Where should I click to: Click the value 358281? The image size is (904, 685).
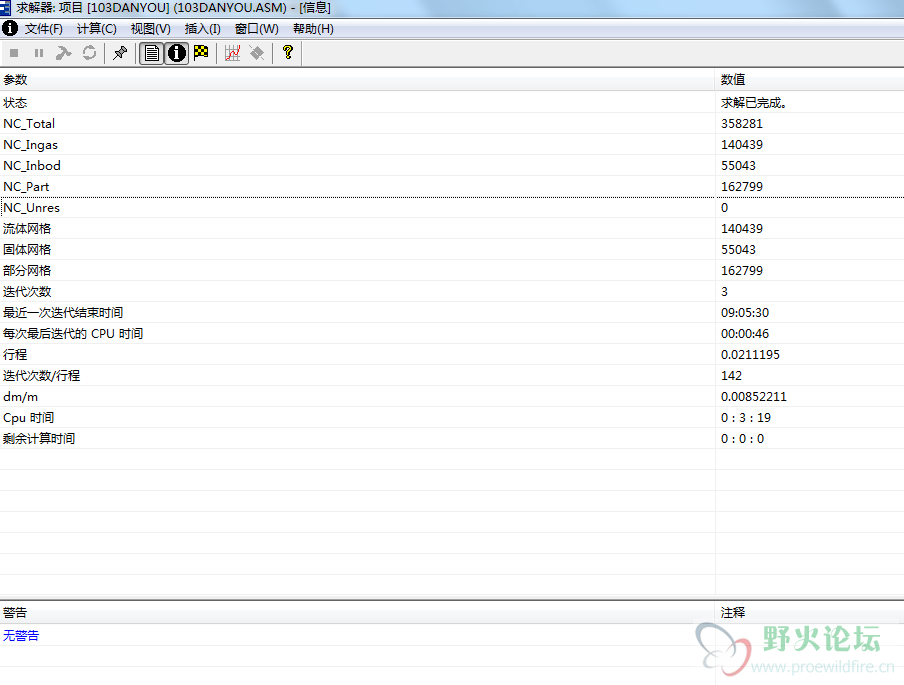click(742, 123)
